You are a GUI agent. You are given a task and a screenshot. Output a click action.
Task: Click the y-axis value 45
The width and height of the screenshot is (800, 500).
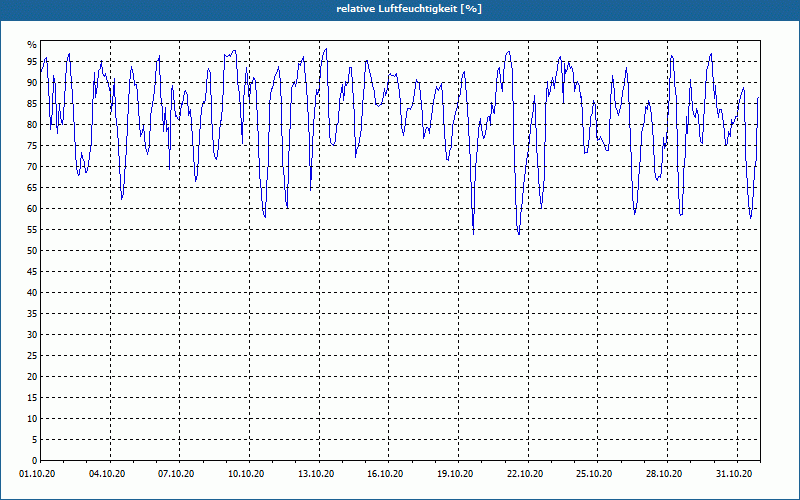click(x=32, y=271)
